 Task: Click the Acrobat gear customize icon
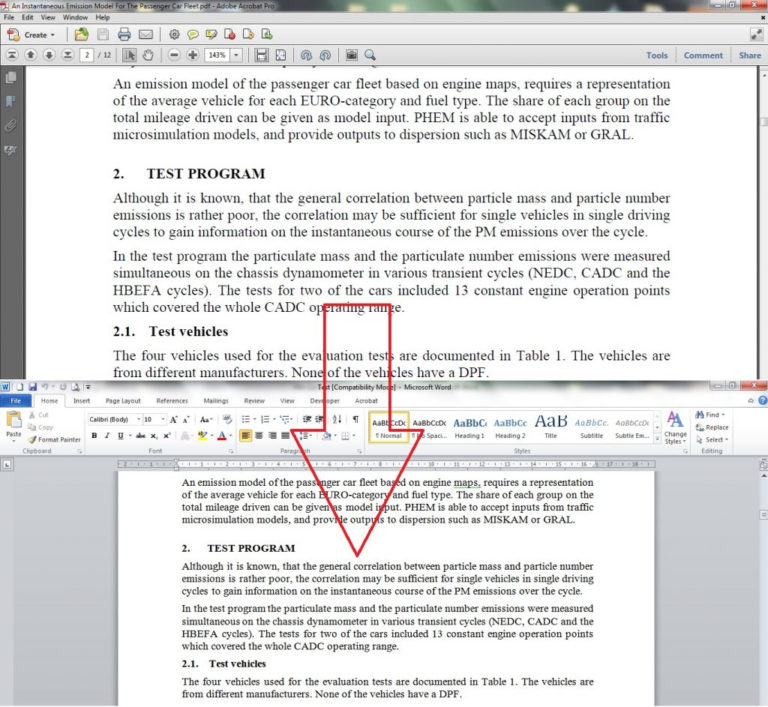(174, 34)
